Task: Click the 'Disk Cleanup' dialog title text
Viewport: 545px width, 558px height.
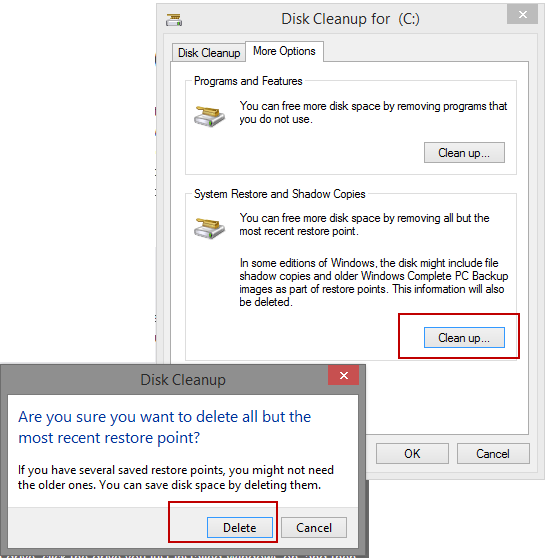Action: coord(183,380)
